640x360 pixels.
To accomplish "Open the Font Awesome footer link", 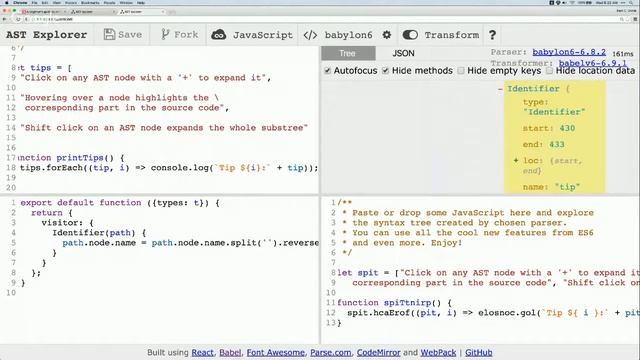I will [x=276, y=352].
